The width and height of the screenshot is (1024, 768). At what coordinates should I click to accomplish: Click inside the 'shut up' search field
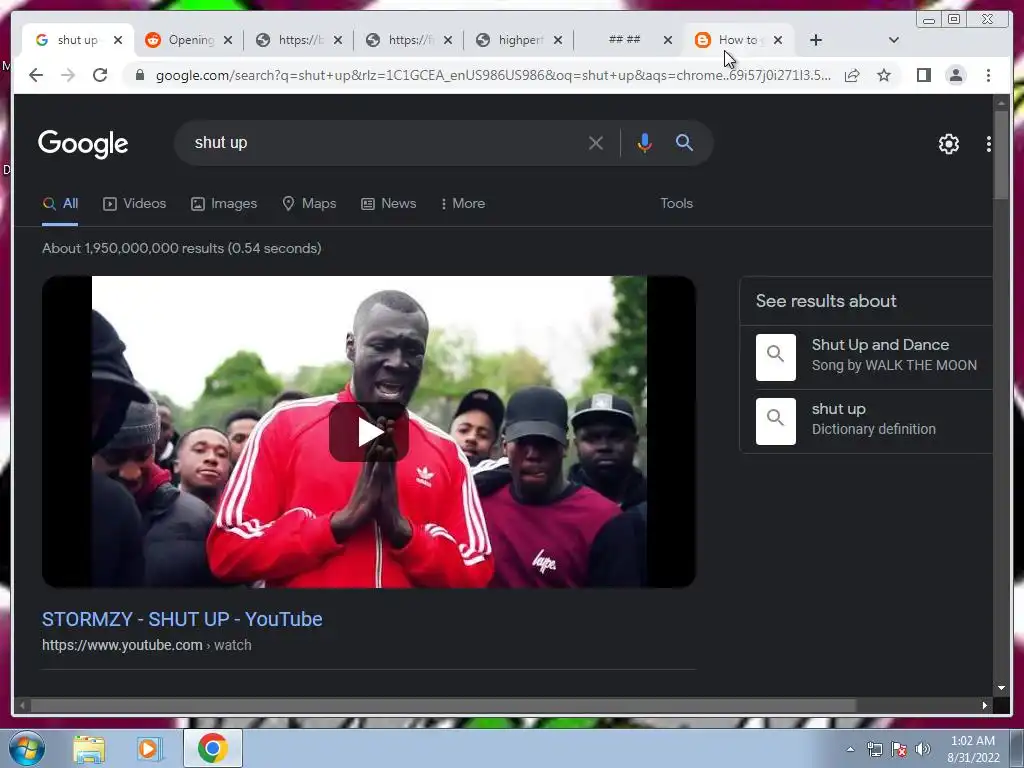pyautogui.click(x=385, y=143)
